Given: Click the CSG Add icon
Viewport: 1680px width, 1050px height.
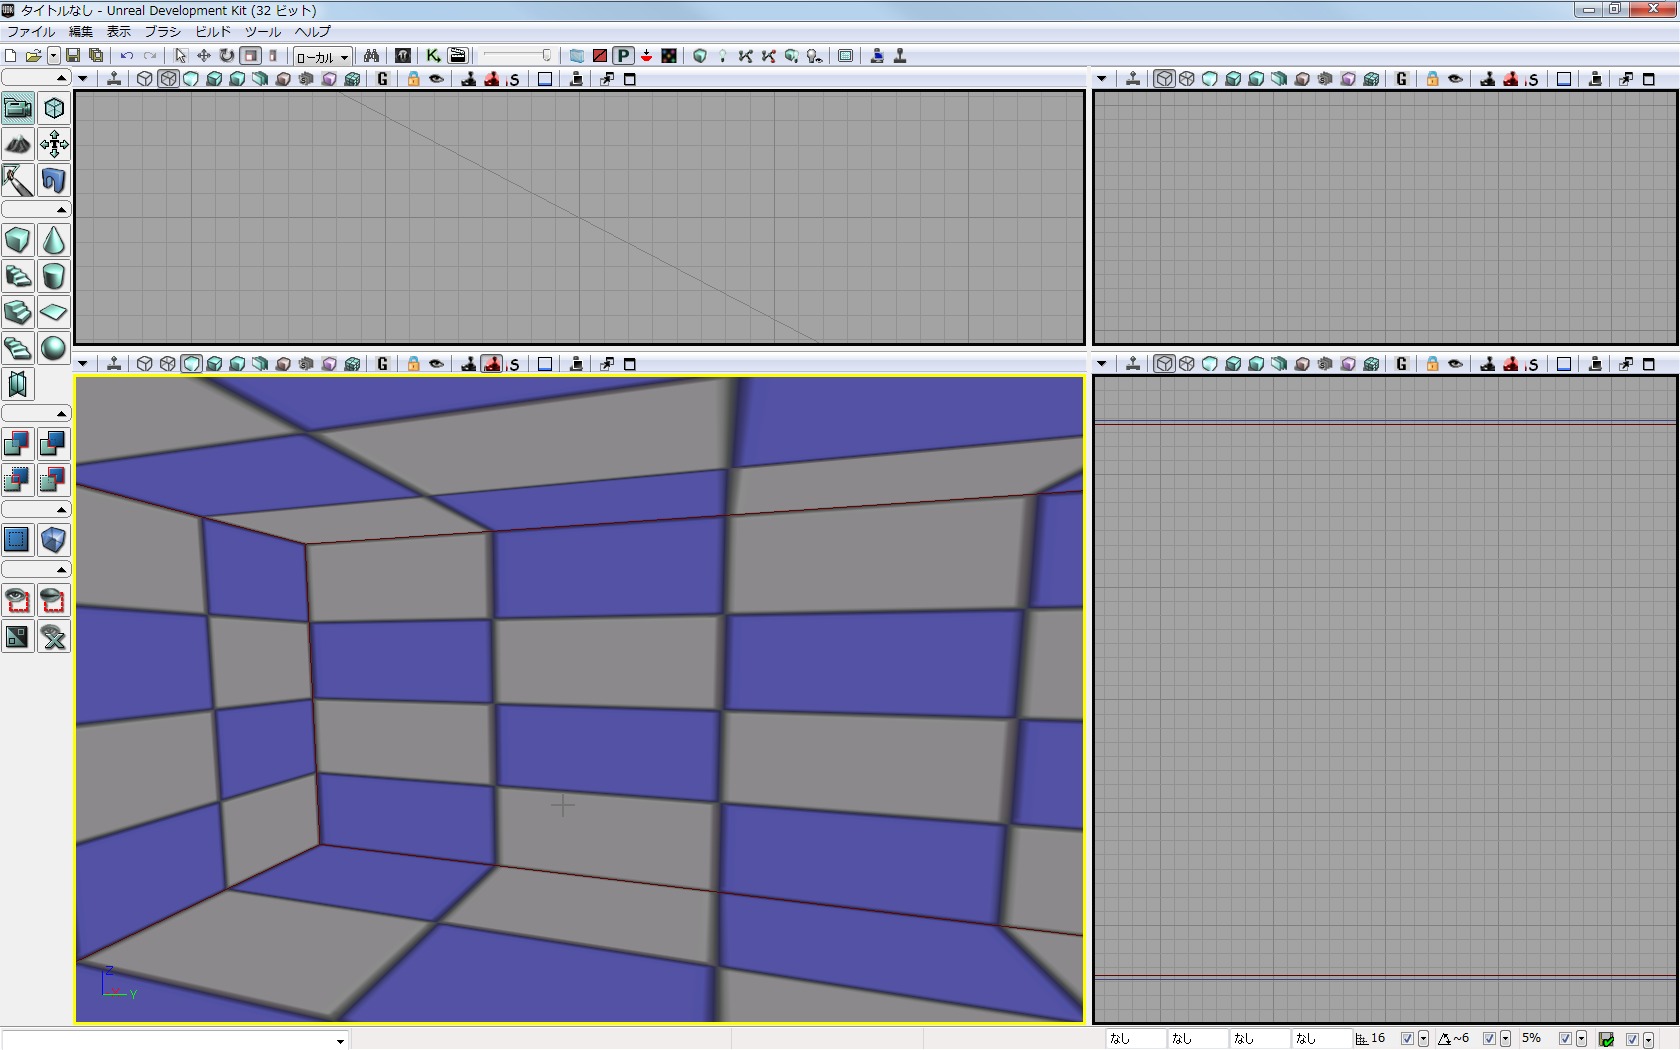Looking at the screenshot, I should tap(18, 444).
